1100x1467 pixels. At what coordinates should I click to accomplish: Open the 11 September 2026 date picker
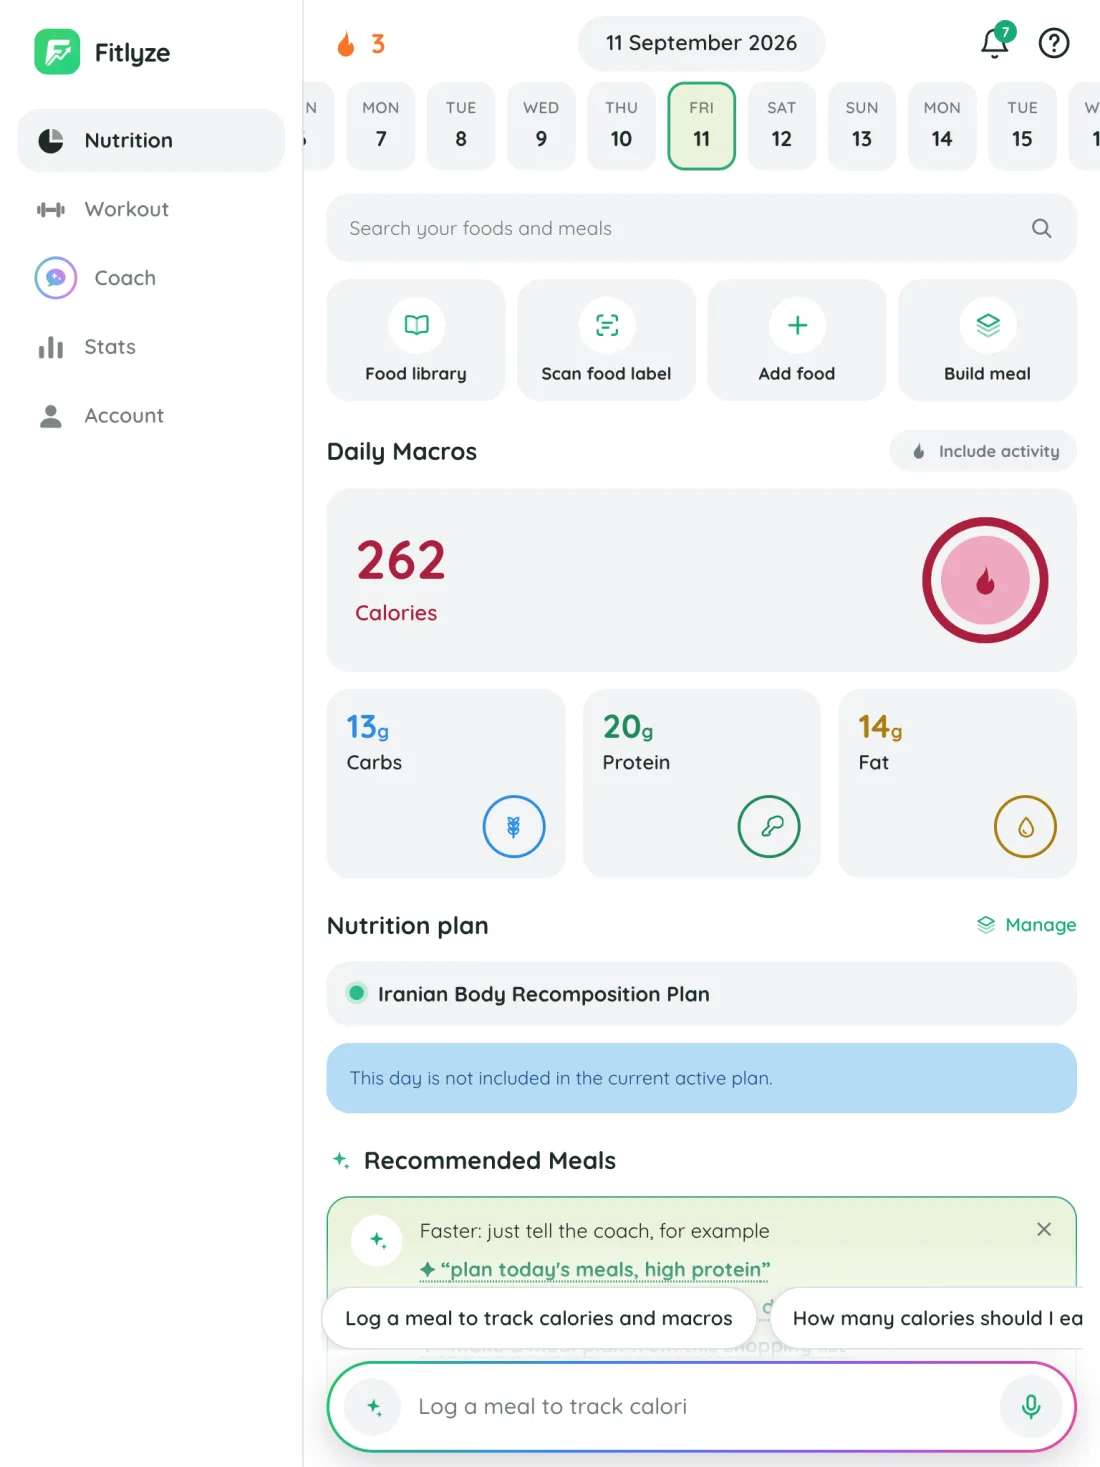(701, 43)
